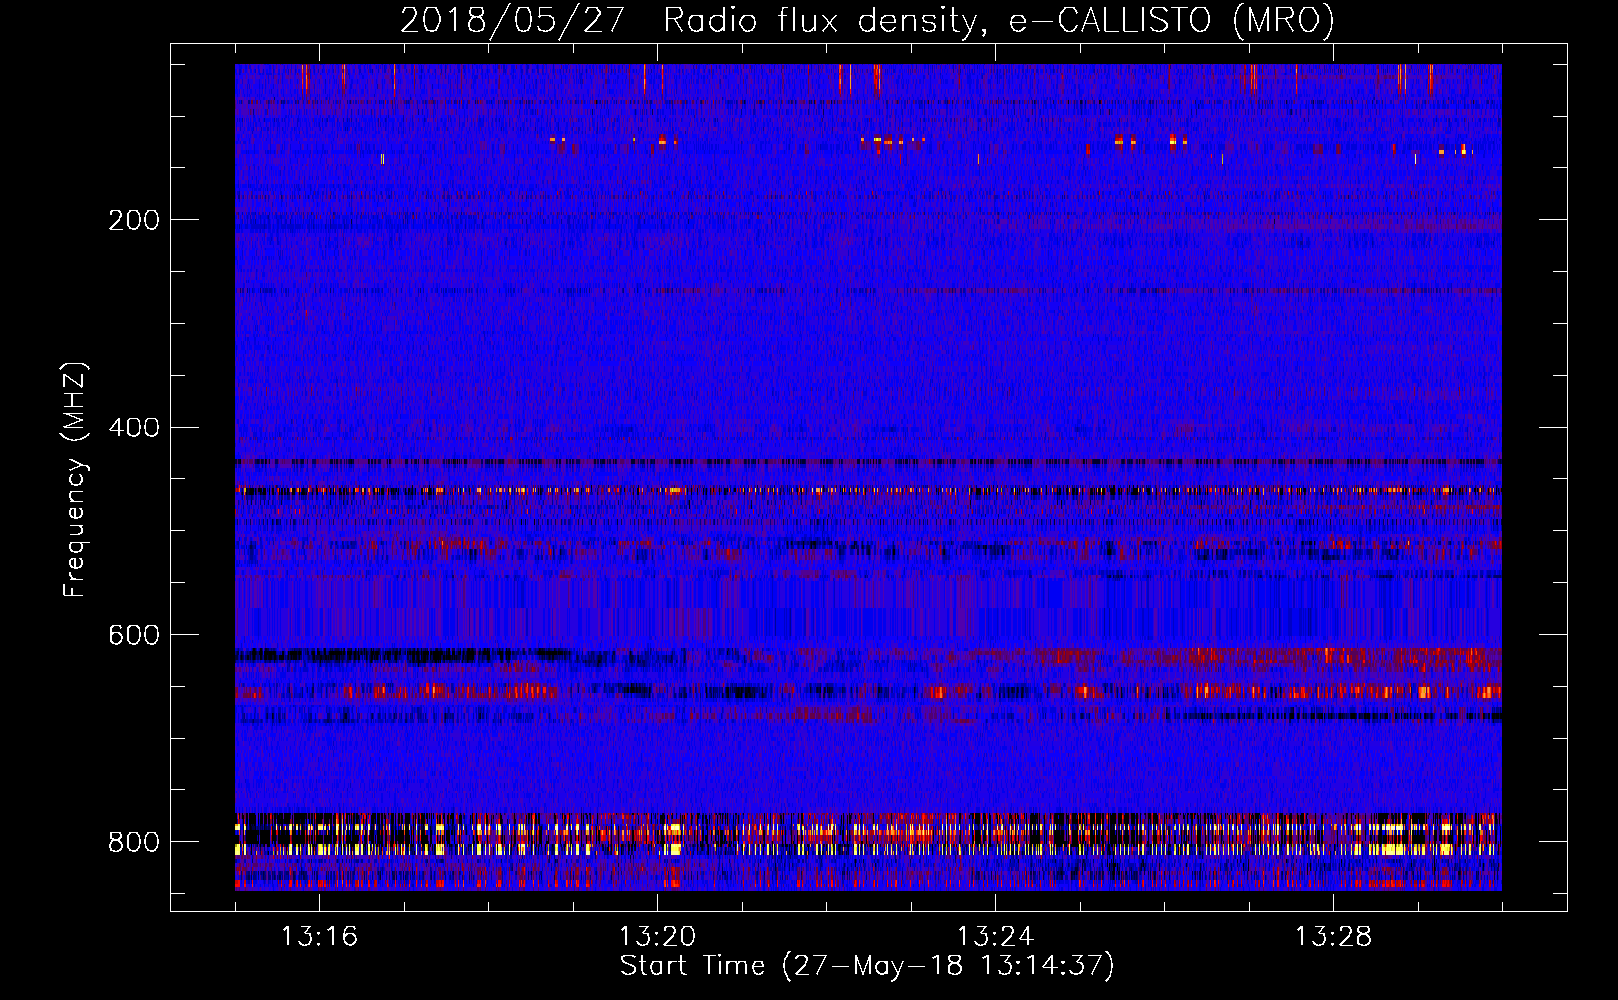Viewport: 1618px width, 1000px height.
Task: Click the 800 frequency tick label
Action: (x=133, y=842)
